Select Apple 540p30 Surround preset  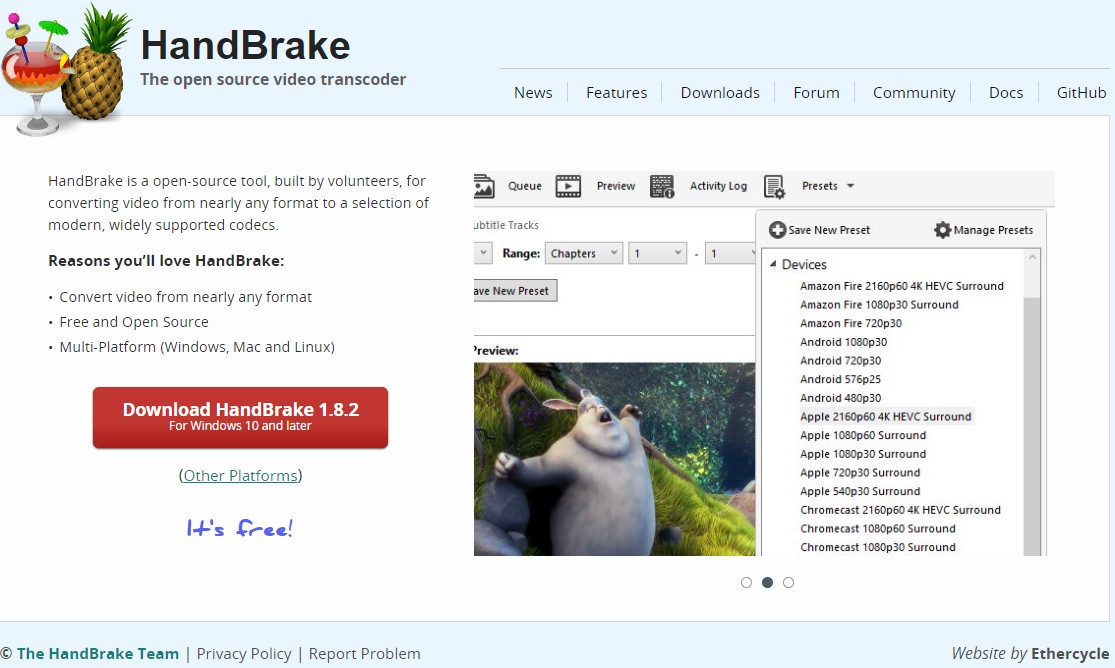pos(860,491)
